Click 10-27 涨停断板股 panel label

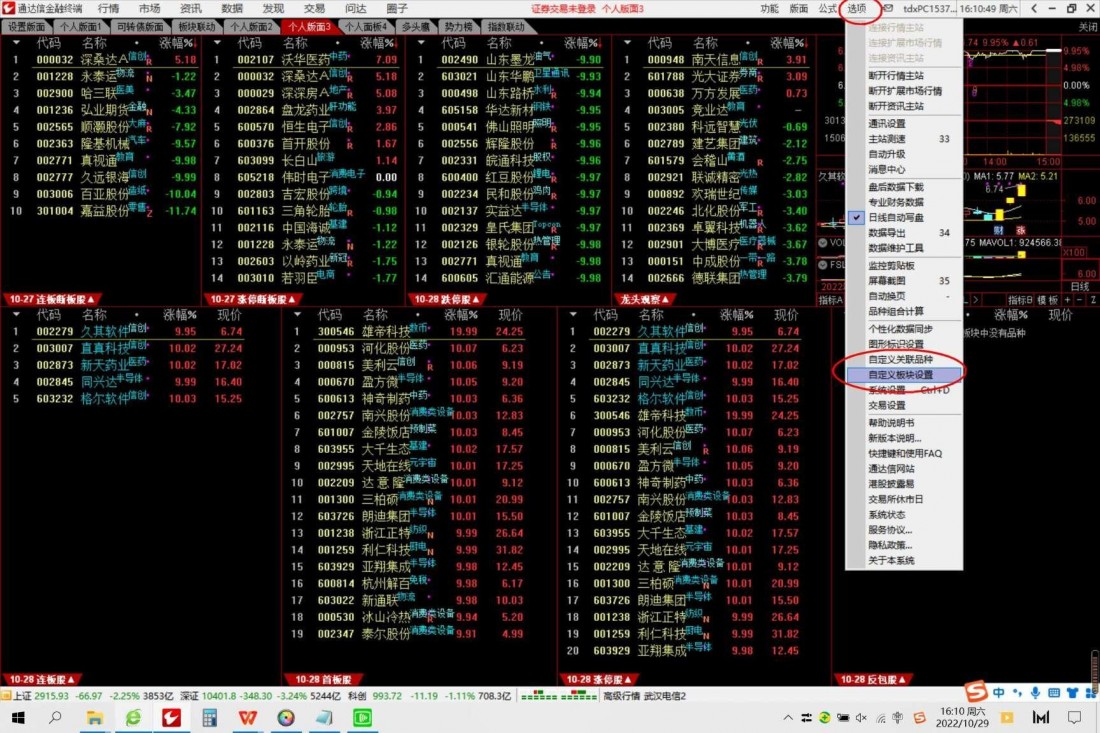[253, 299]
